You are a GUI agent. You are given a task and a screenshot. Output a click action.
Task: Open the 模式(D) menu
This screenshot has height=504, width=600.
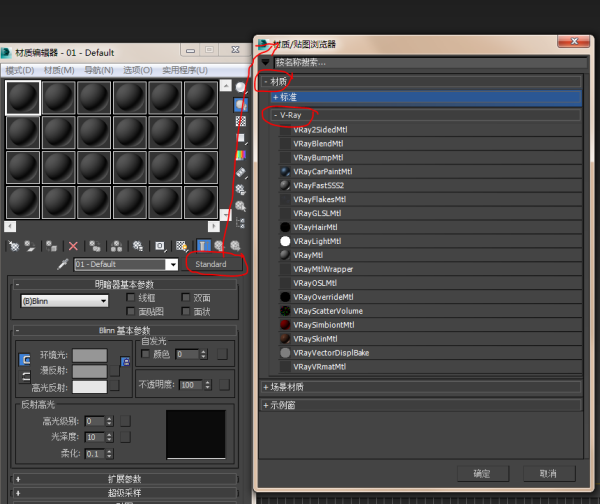coord(20,70)
